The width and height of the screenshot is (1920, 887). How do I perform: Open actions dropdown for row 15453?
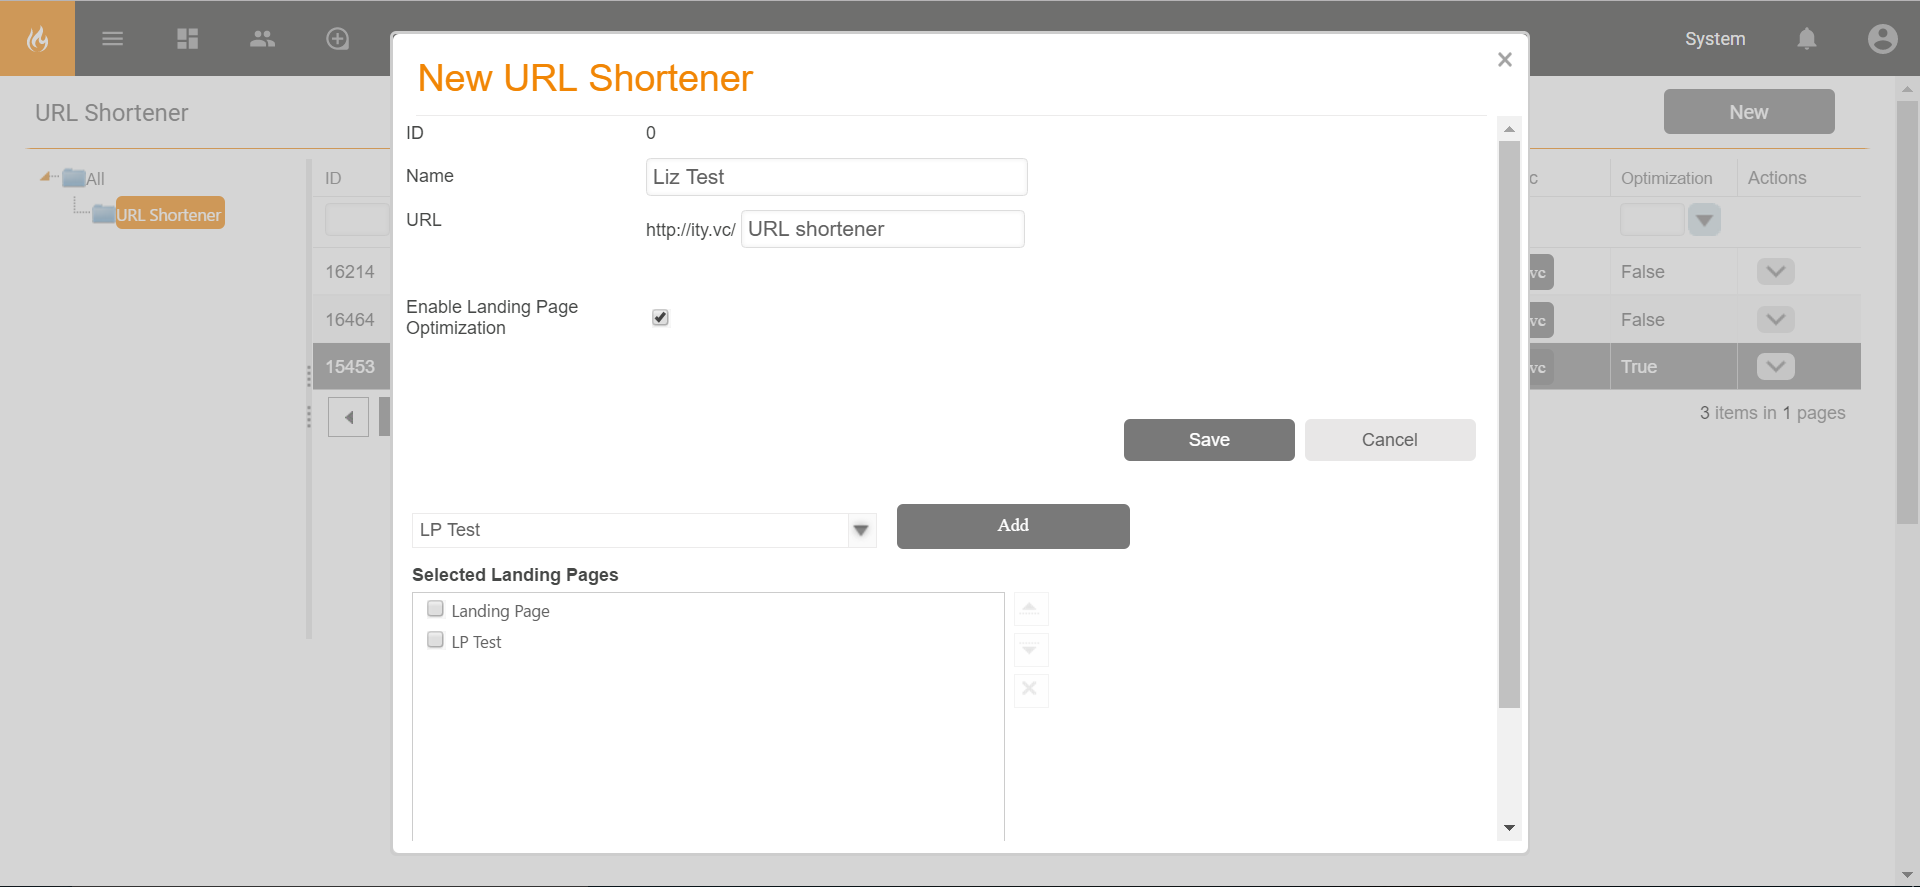pyautogui.click(x=1775, y=366)
